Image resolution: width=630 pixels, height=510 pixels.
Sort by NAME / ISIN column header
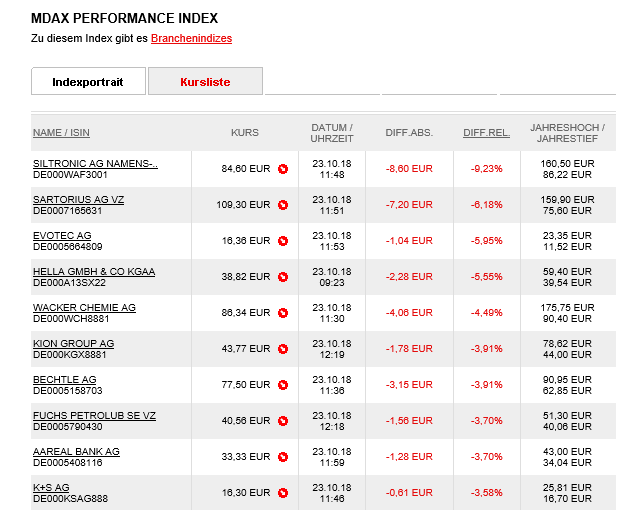coord(61,133)
